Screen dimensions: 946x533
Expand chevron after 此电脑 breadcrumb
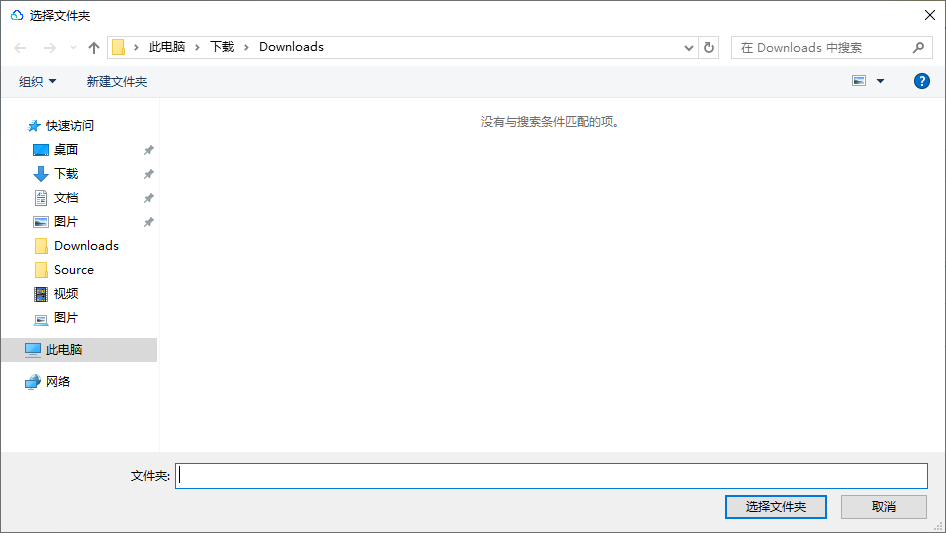point(197,47)
